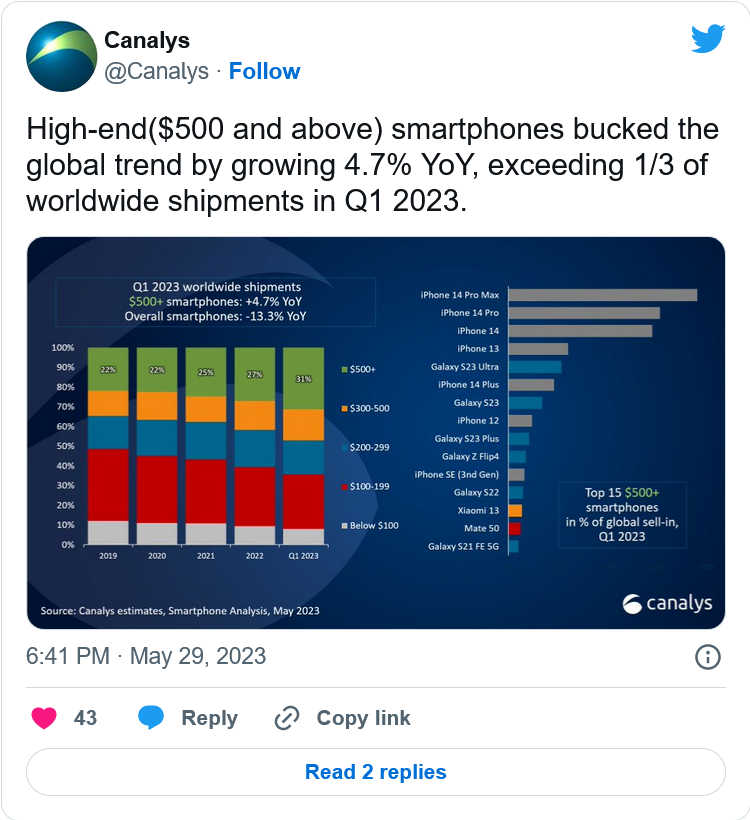Screen dimensions: 750x820
Task: Open the tweet info circle icon
Action: [708, 656]
